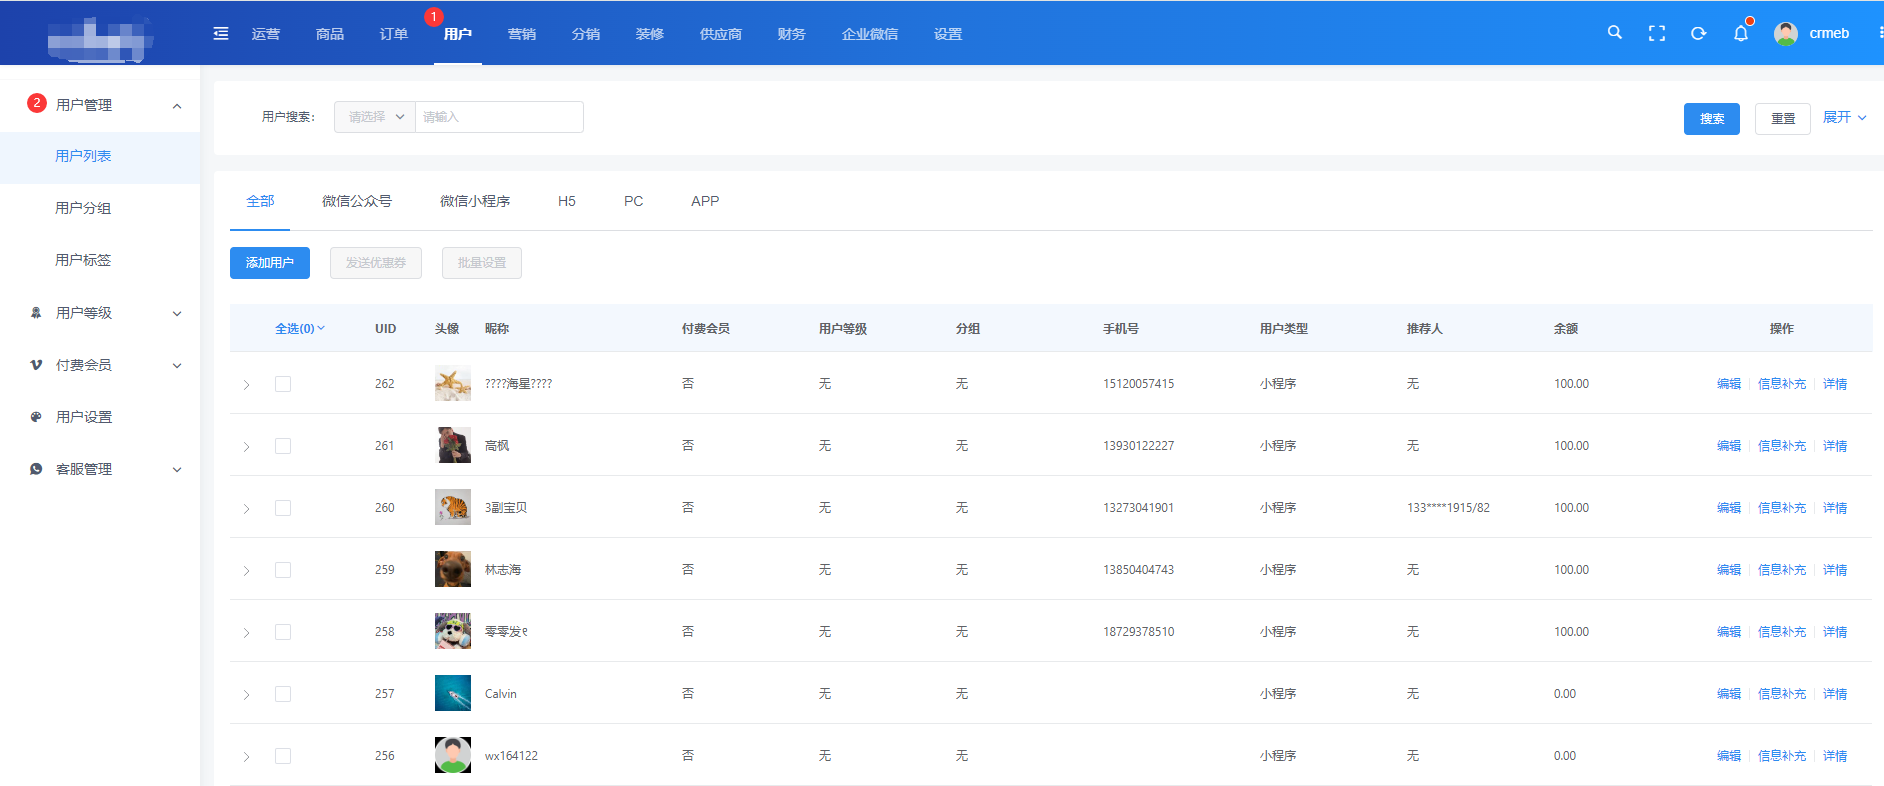Click the 用户等级 sidebar icon
Screen dimensions: 1884x786
tap(36, 313)
